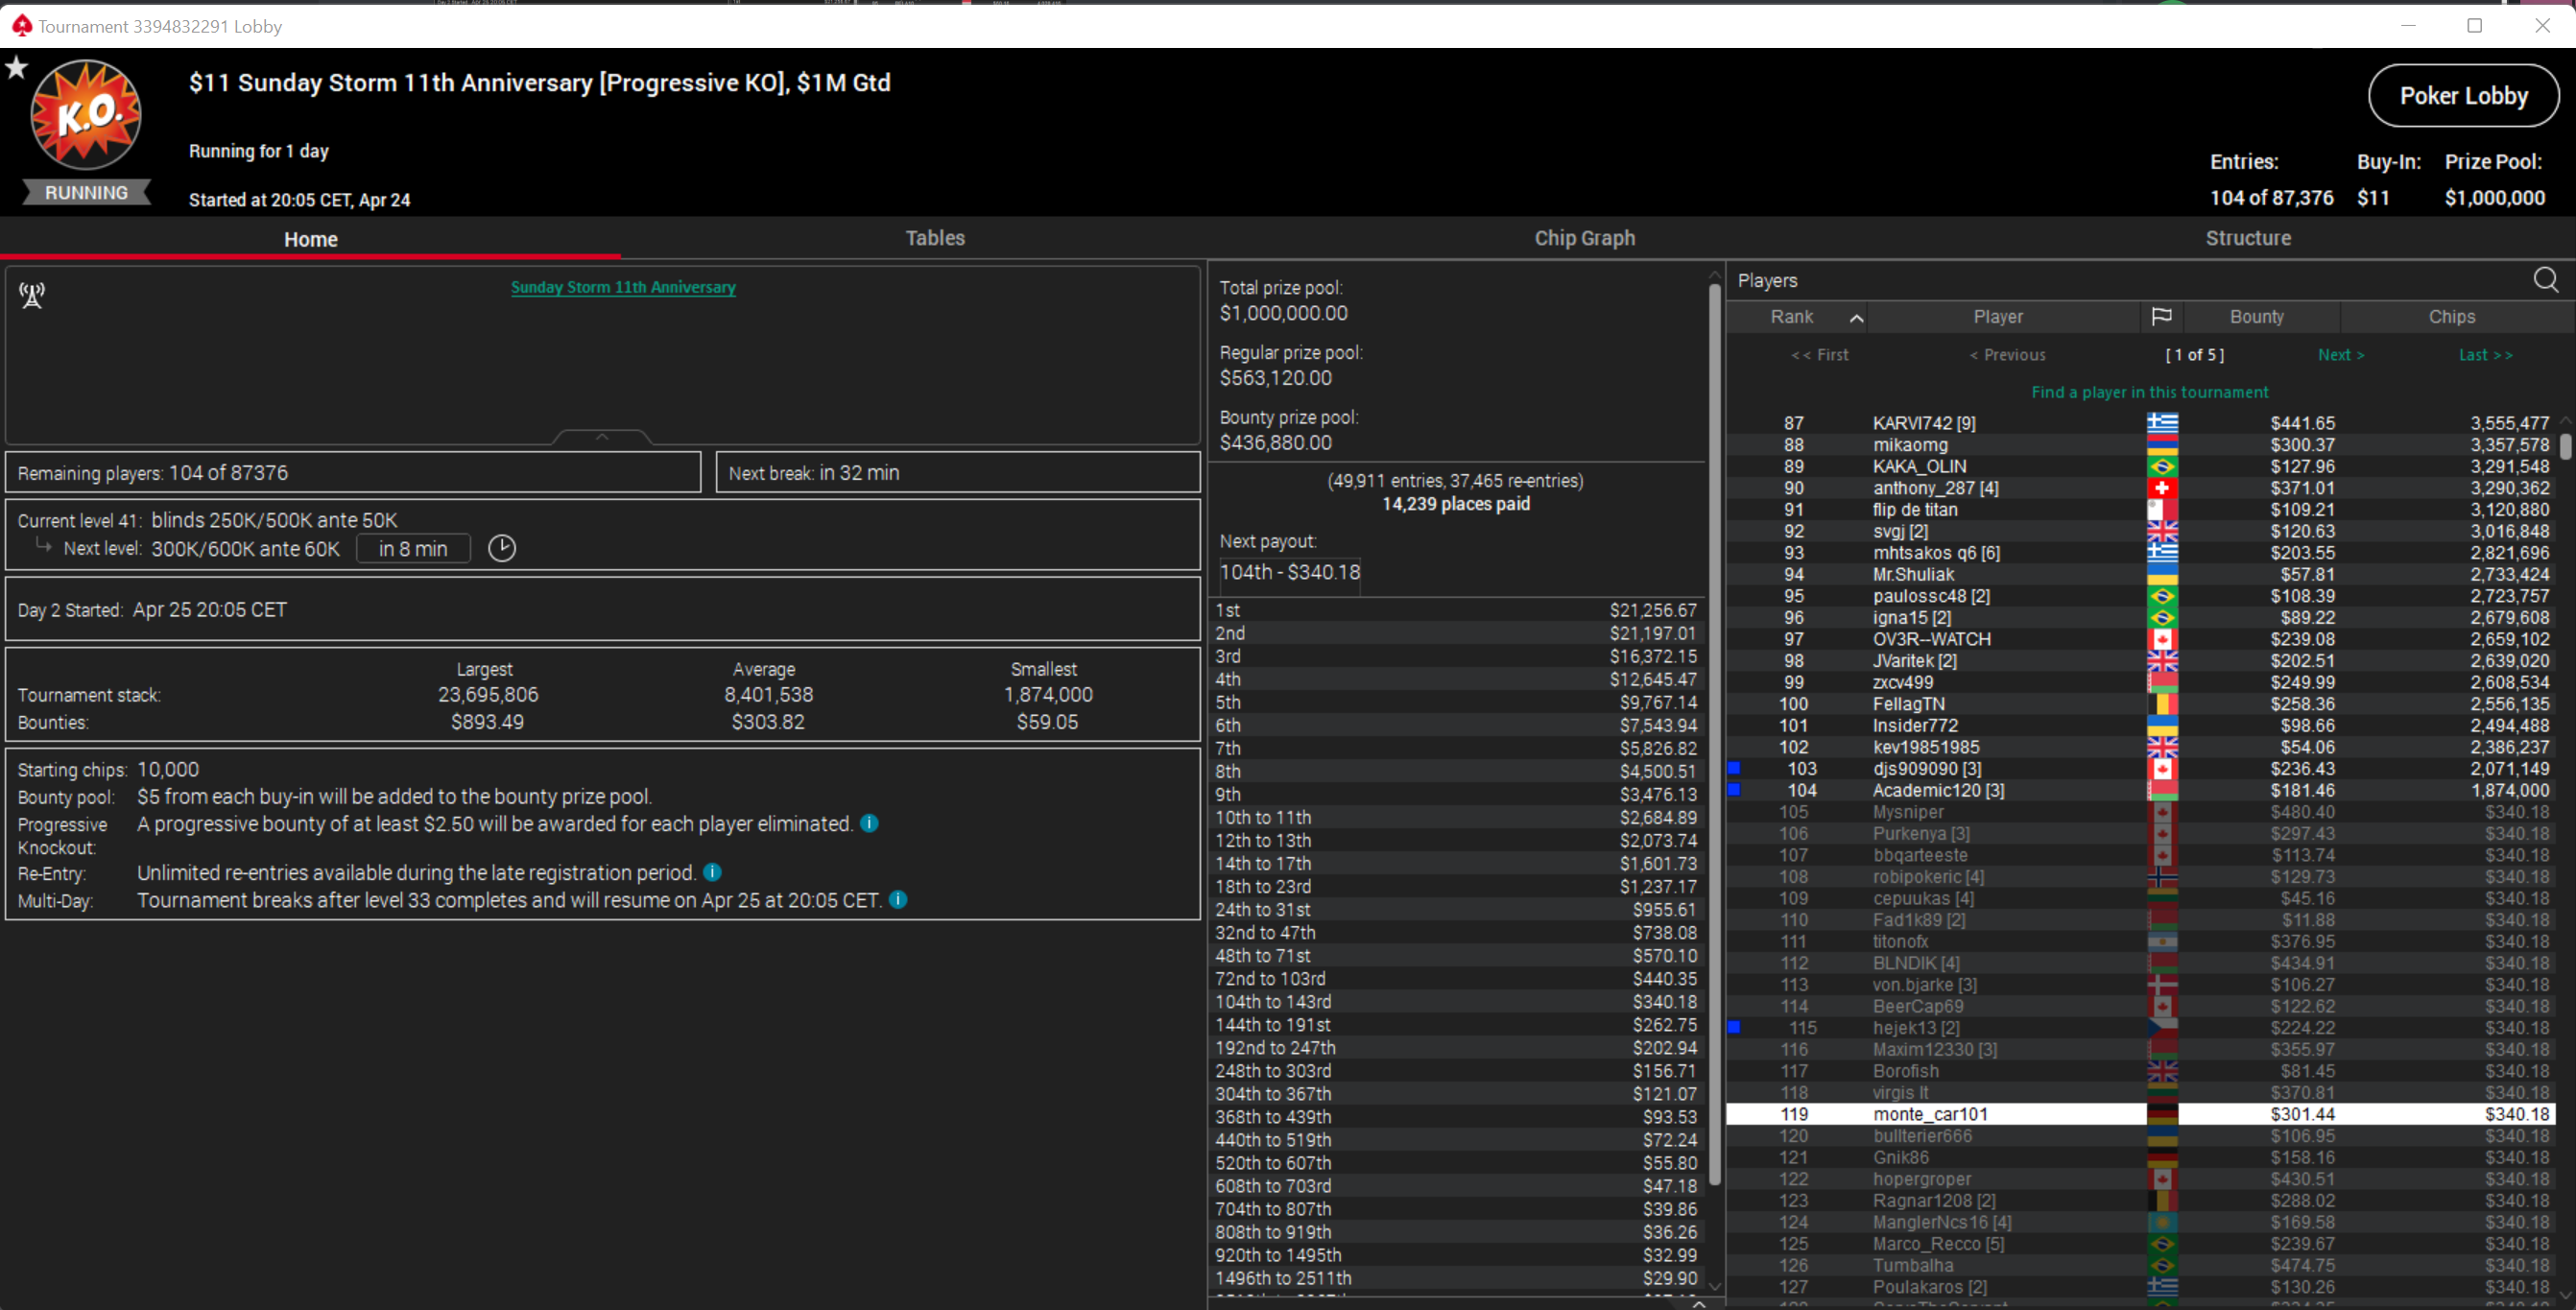Screen dimensions: 2576x1310
Task: Click the blue marker beside Academic120
Action: [x=1735, y=789]
